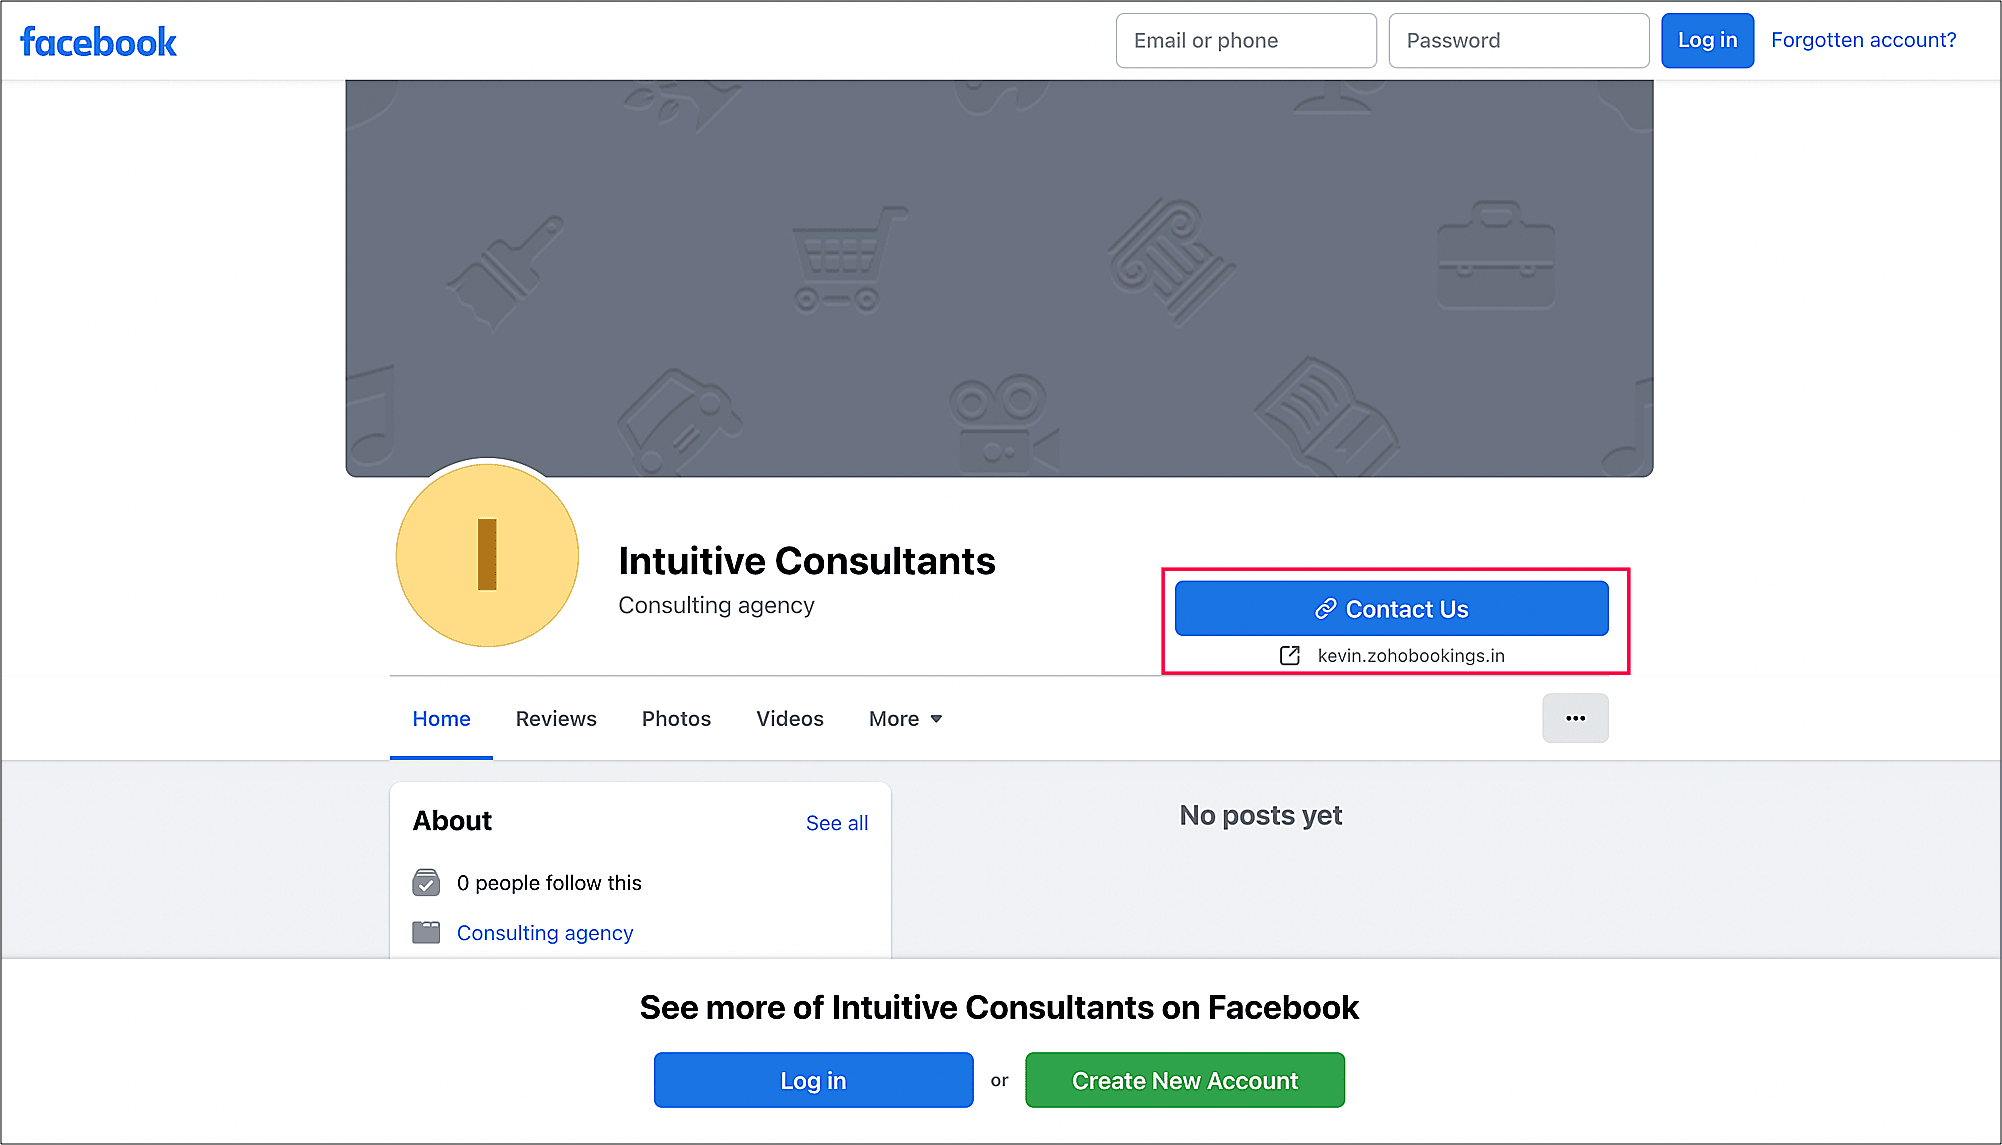Click the top Log in button
The height and width of the screenshot is (1145, 2002).
1707,40
